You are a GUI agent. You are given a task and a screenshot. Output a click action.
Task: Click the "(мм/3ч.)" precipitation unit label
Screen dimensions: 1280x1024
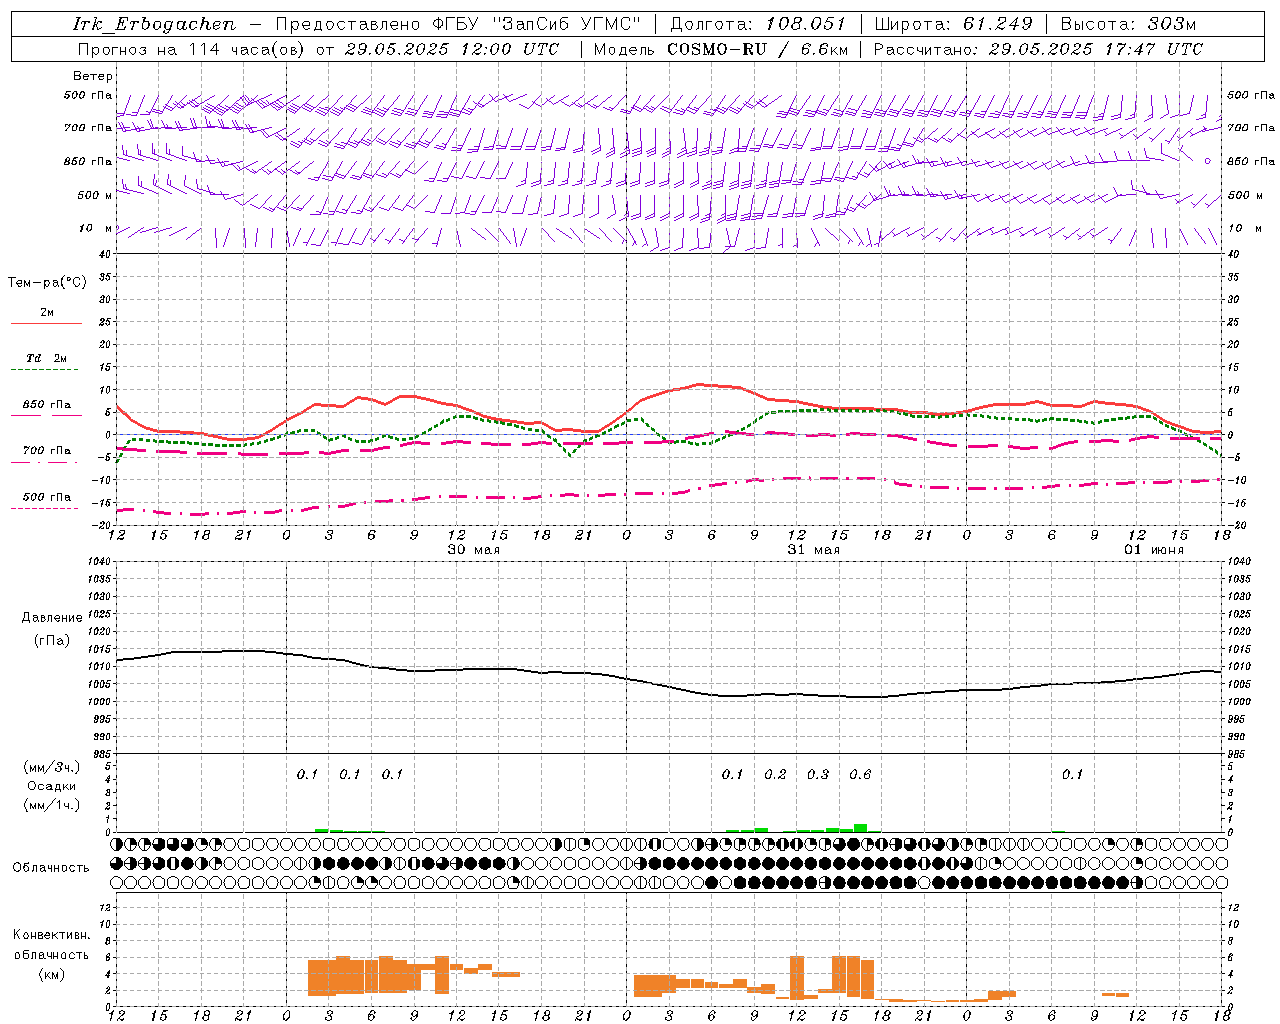(x=51, y=767)
